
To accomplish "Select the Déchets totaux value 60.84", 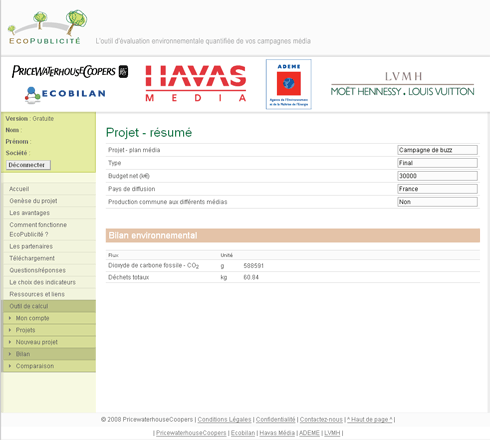I will click(251, 277).
